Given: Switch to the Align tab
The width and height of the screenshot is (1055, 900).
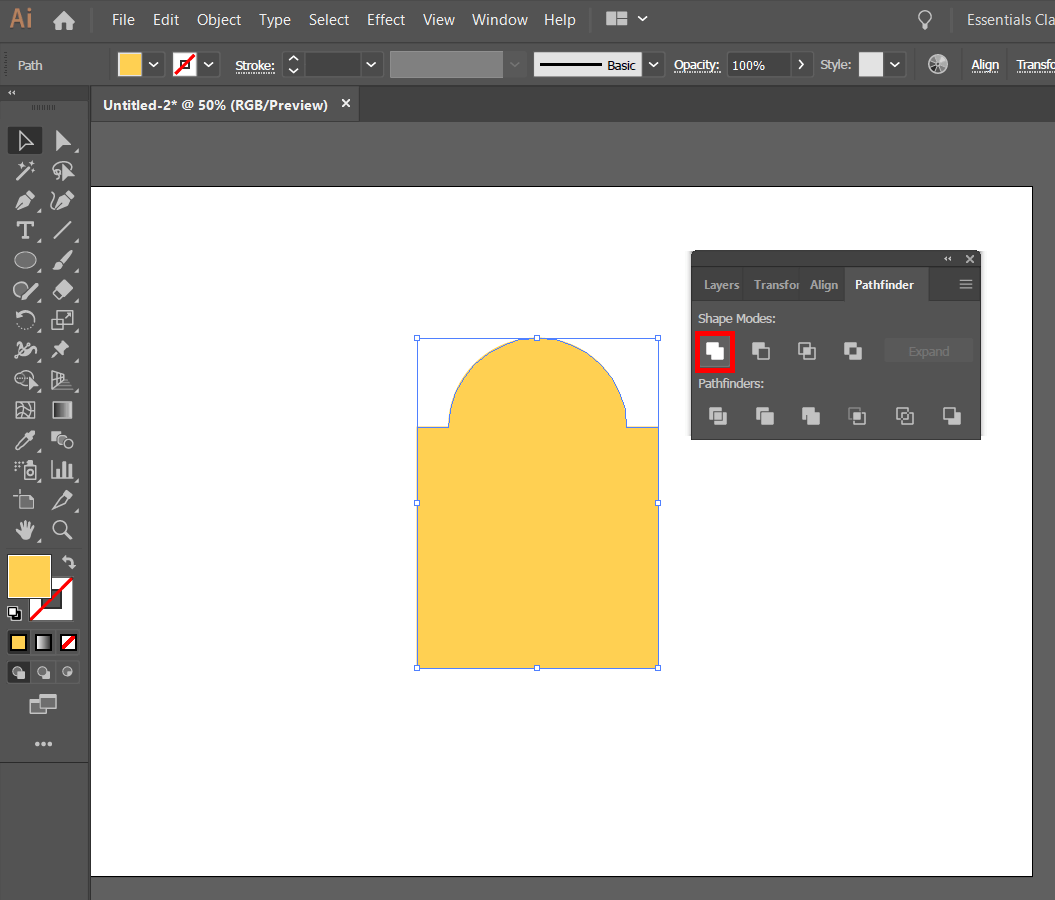Looking at the screenshot, I should pos(823,284).
